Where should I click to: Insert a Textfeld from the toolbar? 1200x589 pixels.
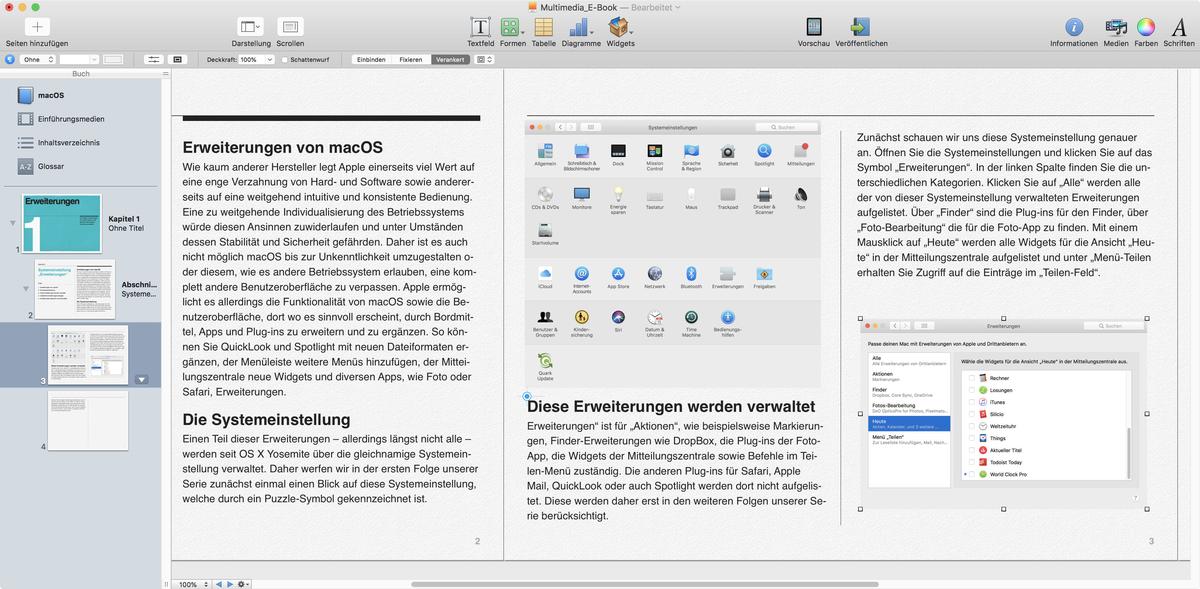coord(481,27)
